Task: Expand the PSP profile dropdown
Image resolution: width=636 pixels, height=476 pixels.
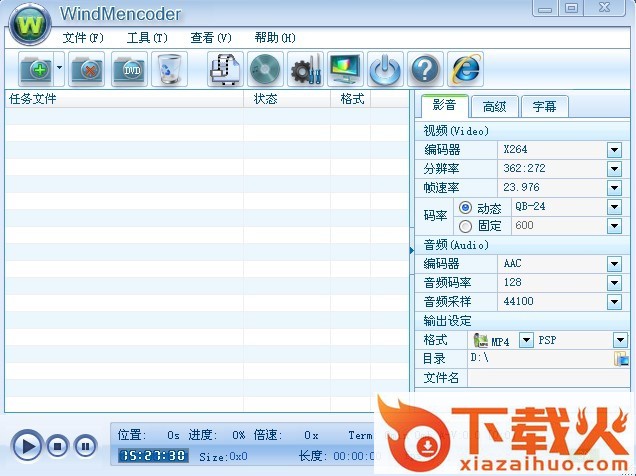Action: coord(620,340)
